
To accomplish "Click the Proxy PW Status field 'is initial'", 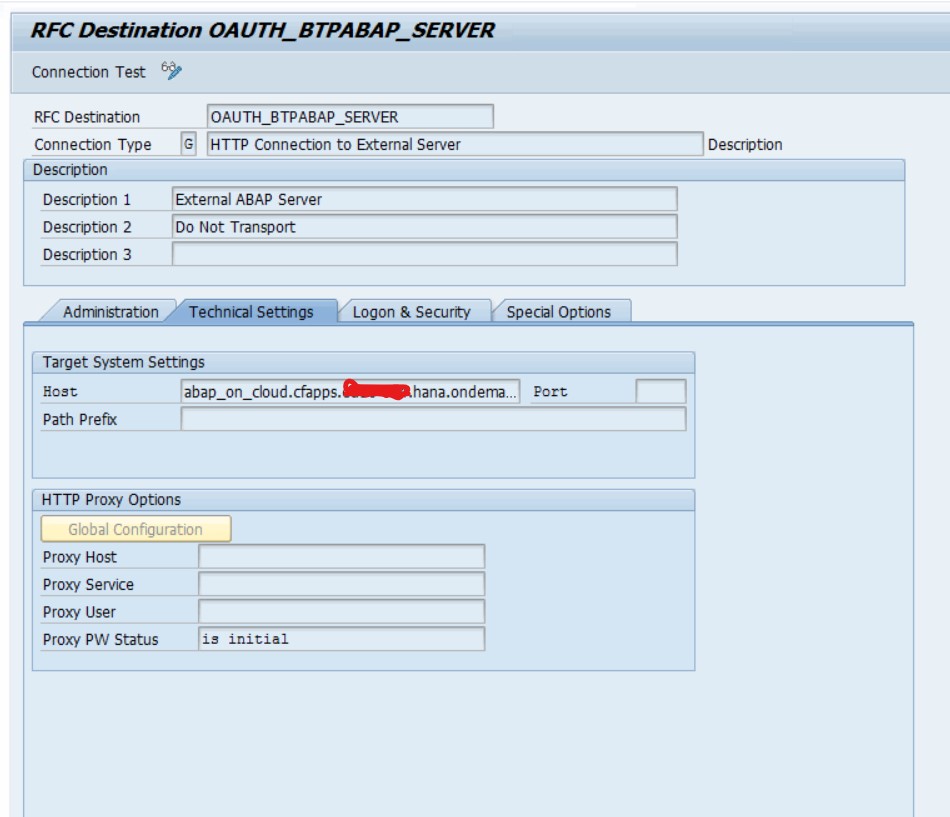I will [342, 639].
